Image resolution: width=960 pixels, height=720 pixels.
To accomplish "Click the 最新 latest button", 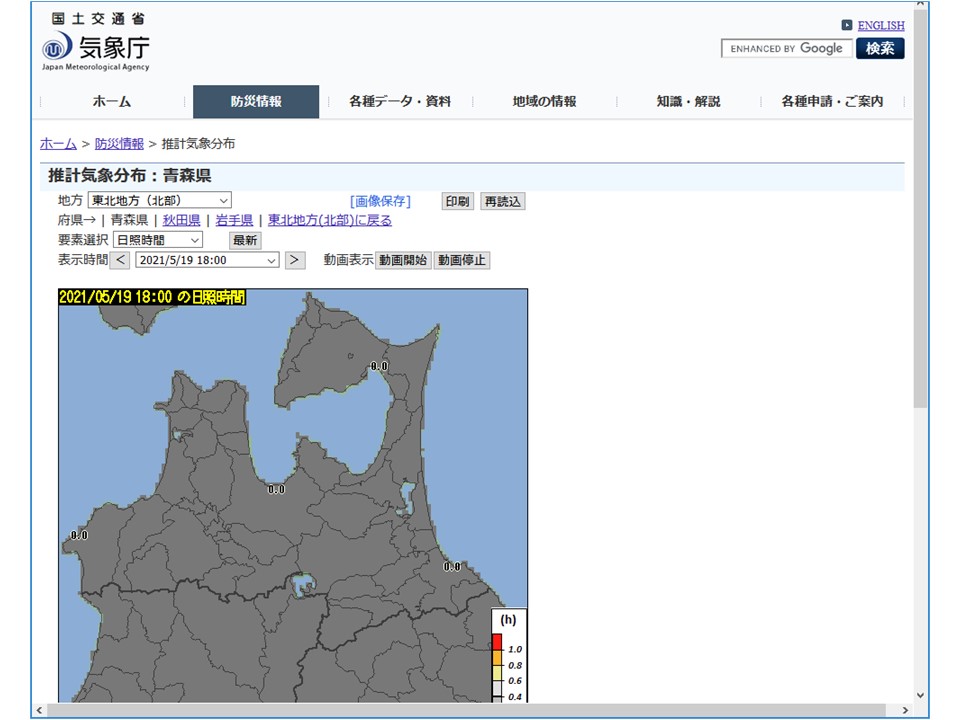I will pyautogui.click(x=245, y=241).
